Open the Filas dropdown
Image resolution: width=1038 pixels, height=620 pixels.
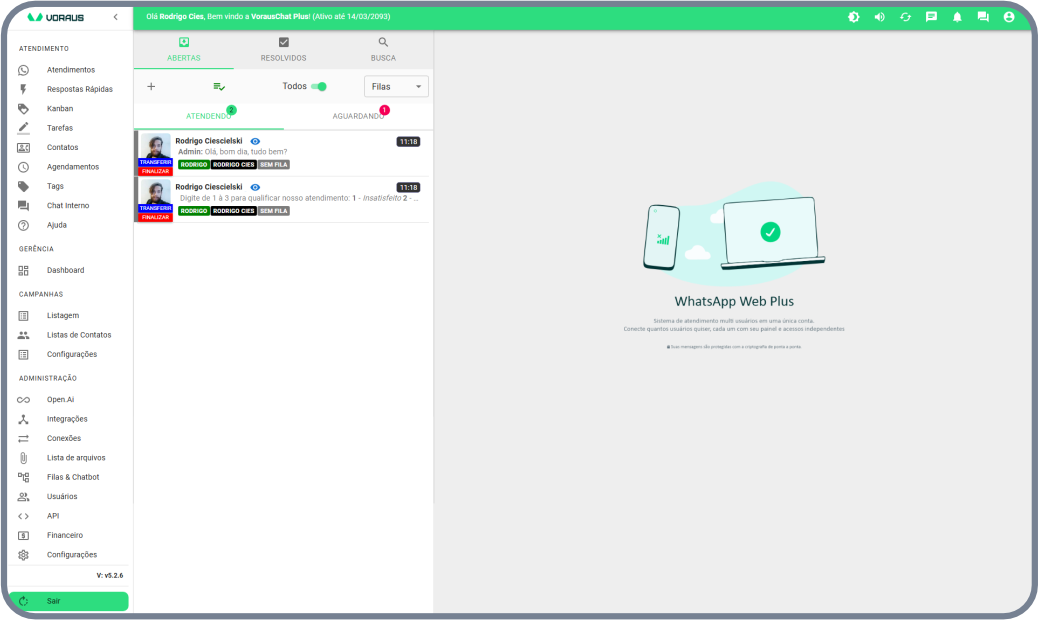(x=396, y=87)
